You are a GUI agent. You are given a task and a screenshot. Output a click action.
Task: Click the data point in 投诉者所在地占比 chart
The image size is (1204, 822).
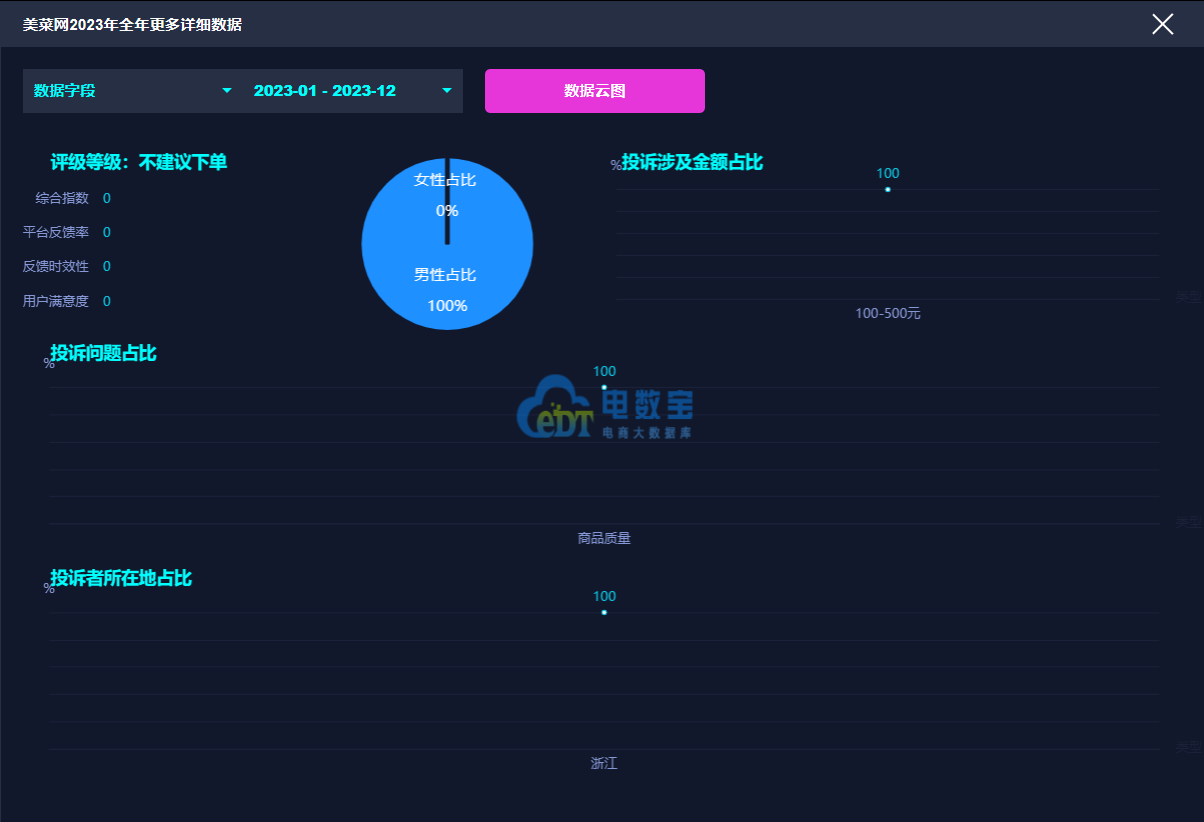click(x=604, y=612)
